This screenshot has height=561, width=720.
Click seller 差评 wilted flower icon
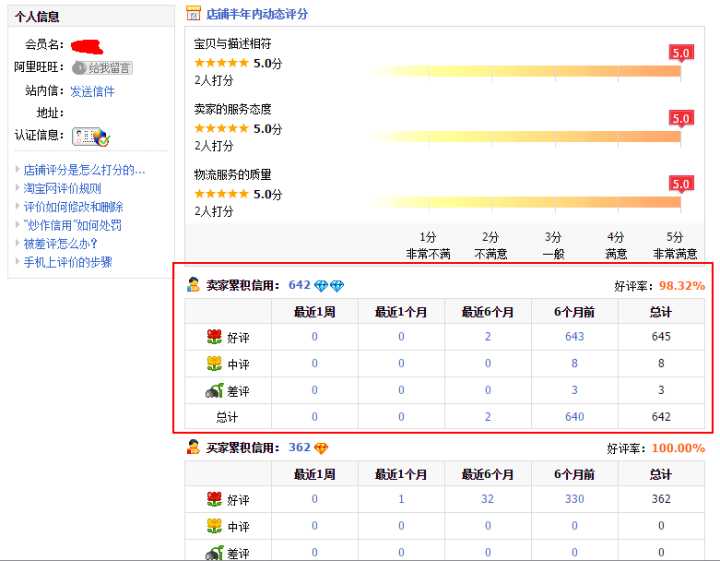214,390
